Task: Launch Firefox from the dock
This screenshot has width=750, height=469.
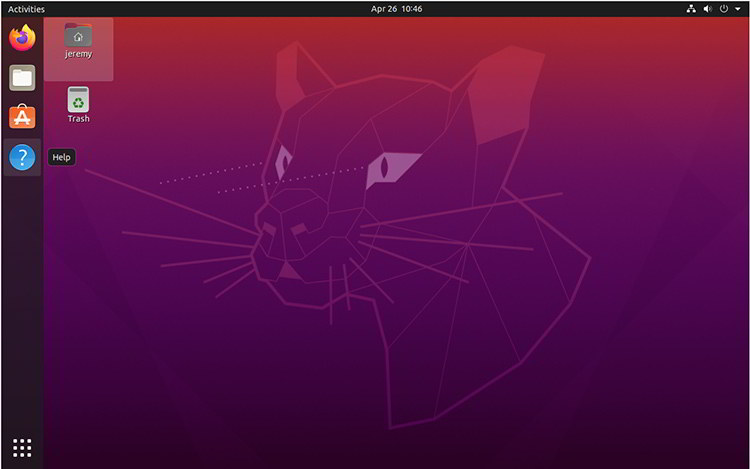Action: (22, 38)
